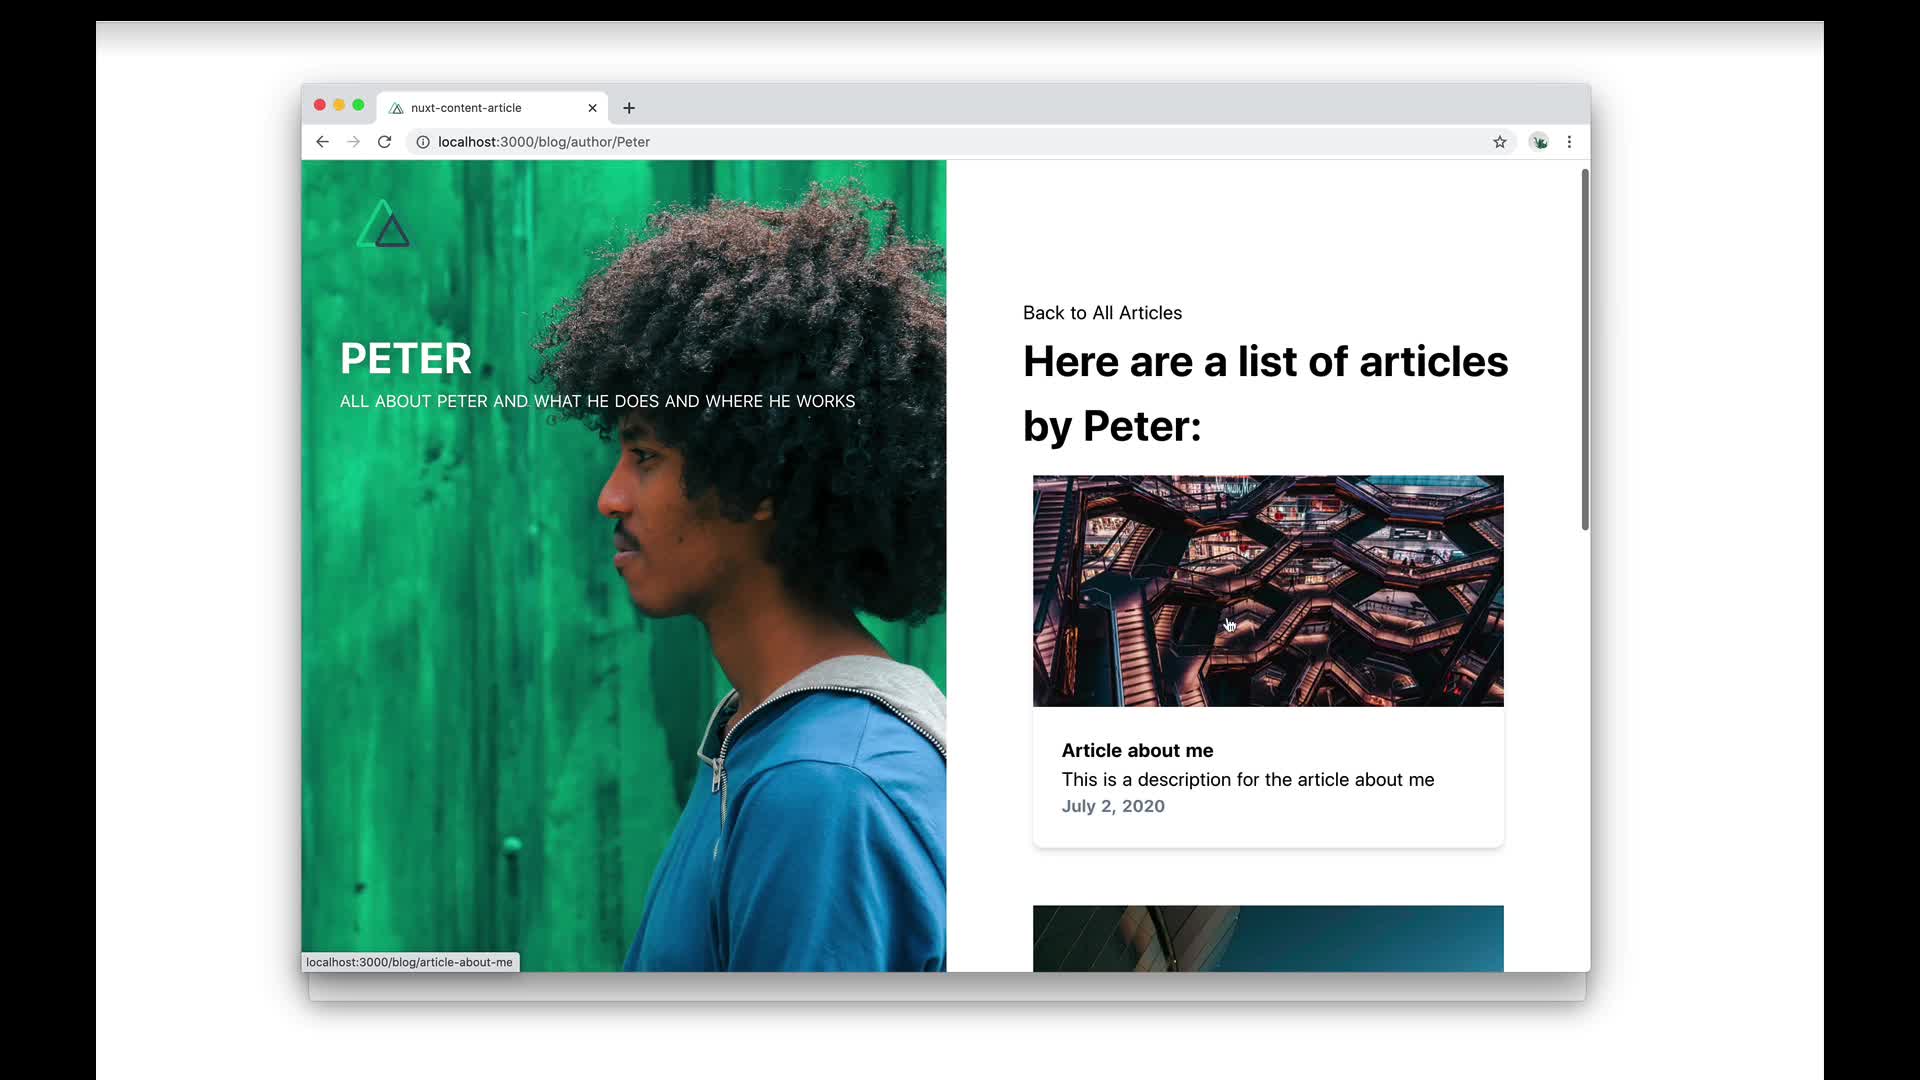1920x1080 pixels.
Task: Close the nuxt-content-article tab
Action: (x=592, y=108)
